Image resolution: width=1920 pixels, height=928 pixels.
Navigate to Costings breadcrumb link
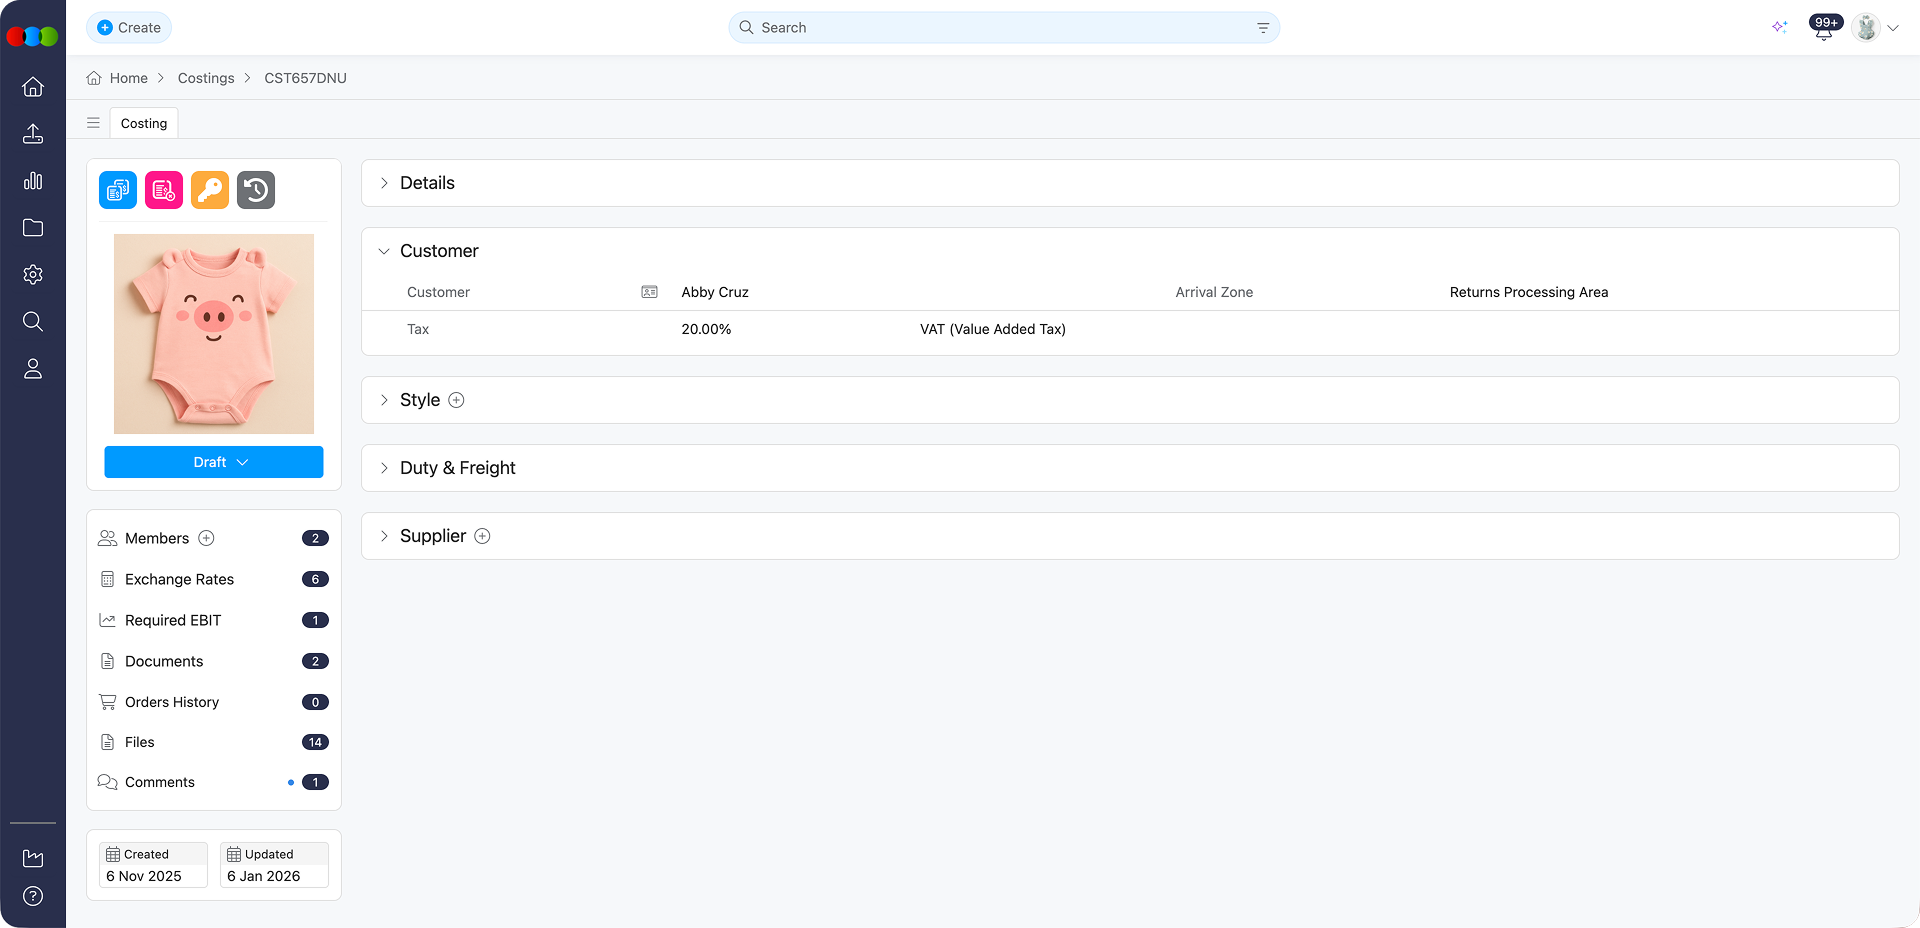click(206, 78)
